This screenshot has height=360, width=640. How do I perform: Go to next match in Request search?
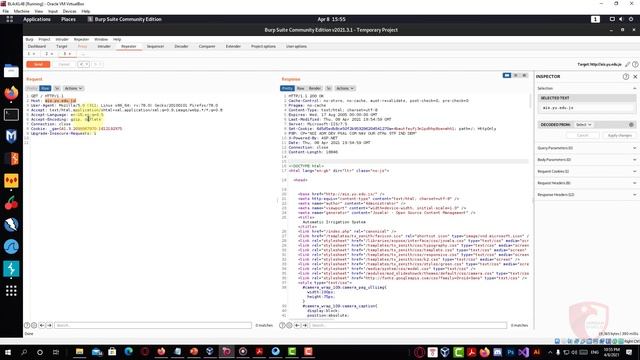(x=49, y=325)
